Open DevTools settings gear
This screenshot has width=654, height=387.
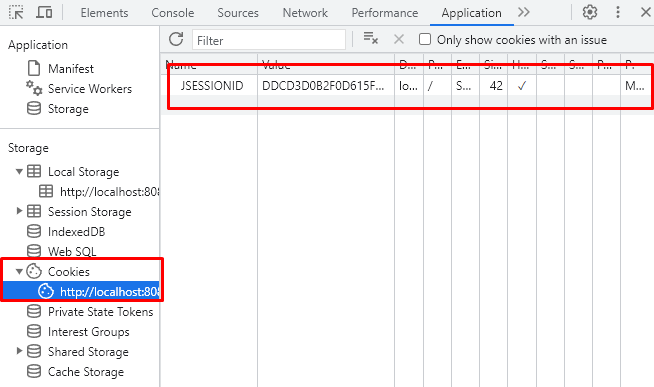coord(590,12)
